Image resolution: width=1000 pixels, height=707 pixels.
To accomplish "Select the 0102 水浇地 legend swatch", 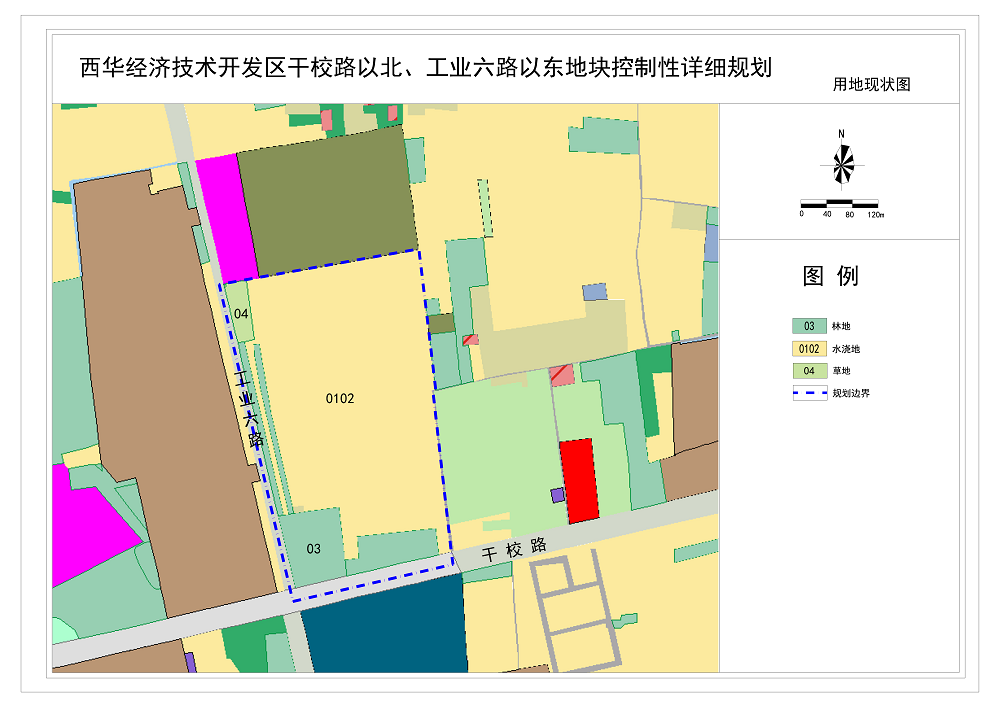I will [x=807, y=349].
